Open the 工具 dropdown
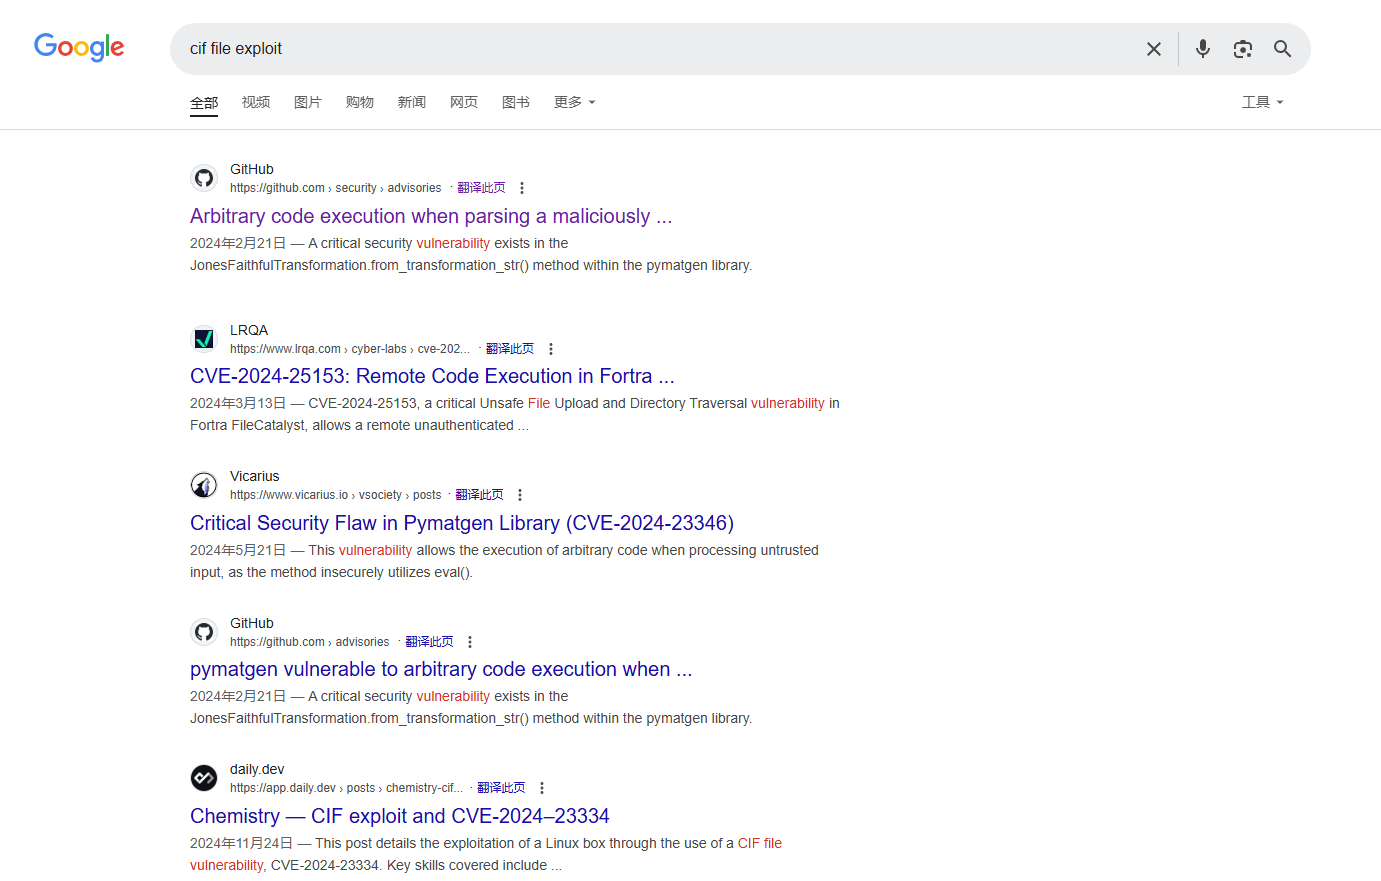The image size is (1381, 881). (x=1262, y=102)
